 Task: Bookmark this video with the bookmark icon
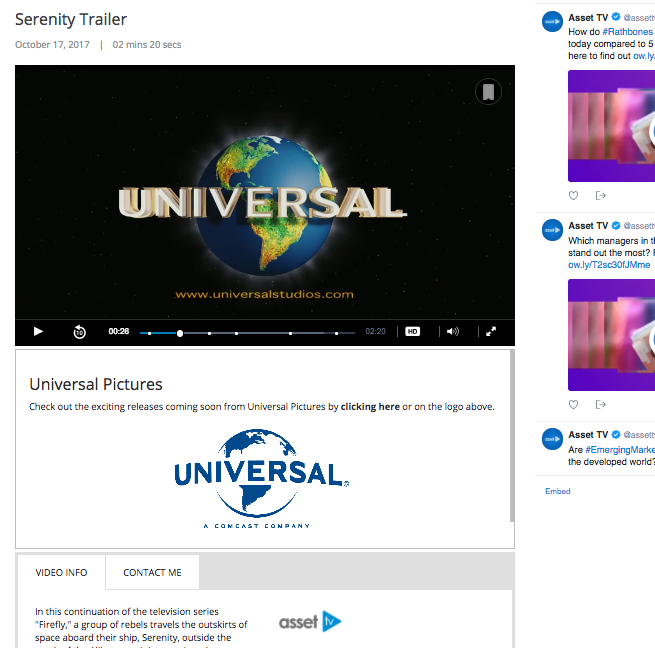(x=488, y=91)
